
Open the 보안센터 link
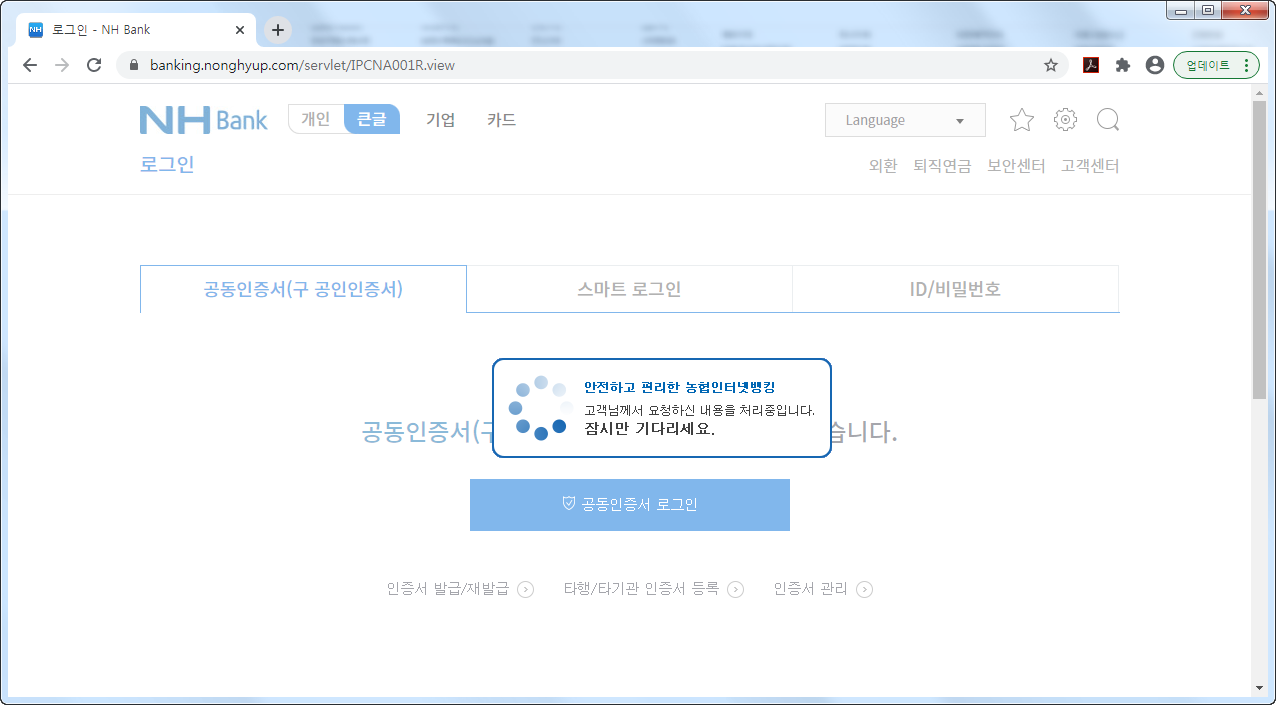(x=1016, y=166)
